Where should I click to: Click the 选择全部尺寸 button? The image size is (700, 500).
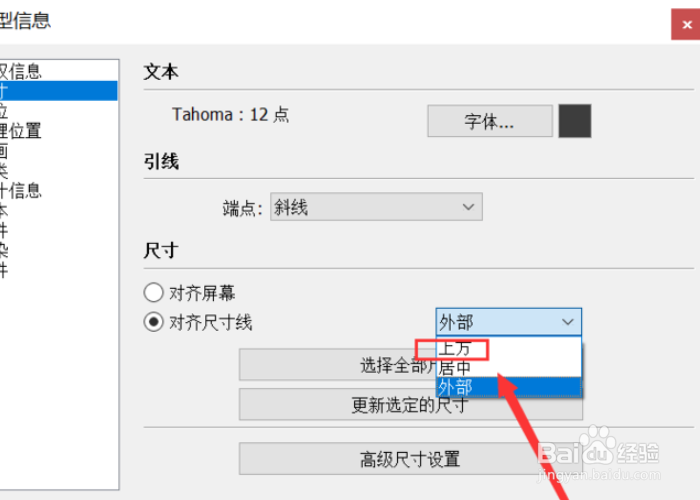click(338, 365)
